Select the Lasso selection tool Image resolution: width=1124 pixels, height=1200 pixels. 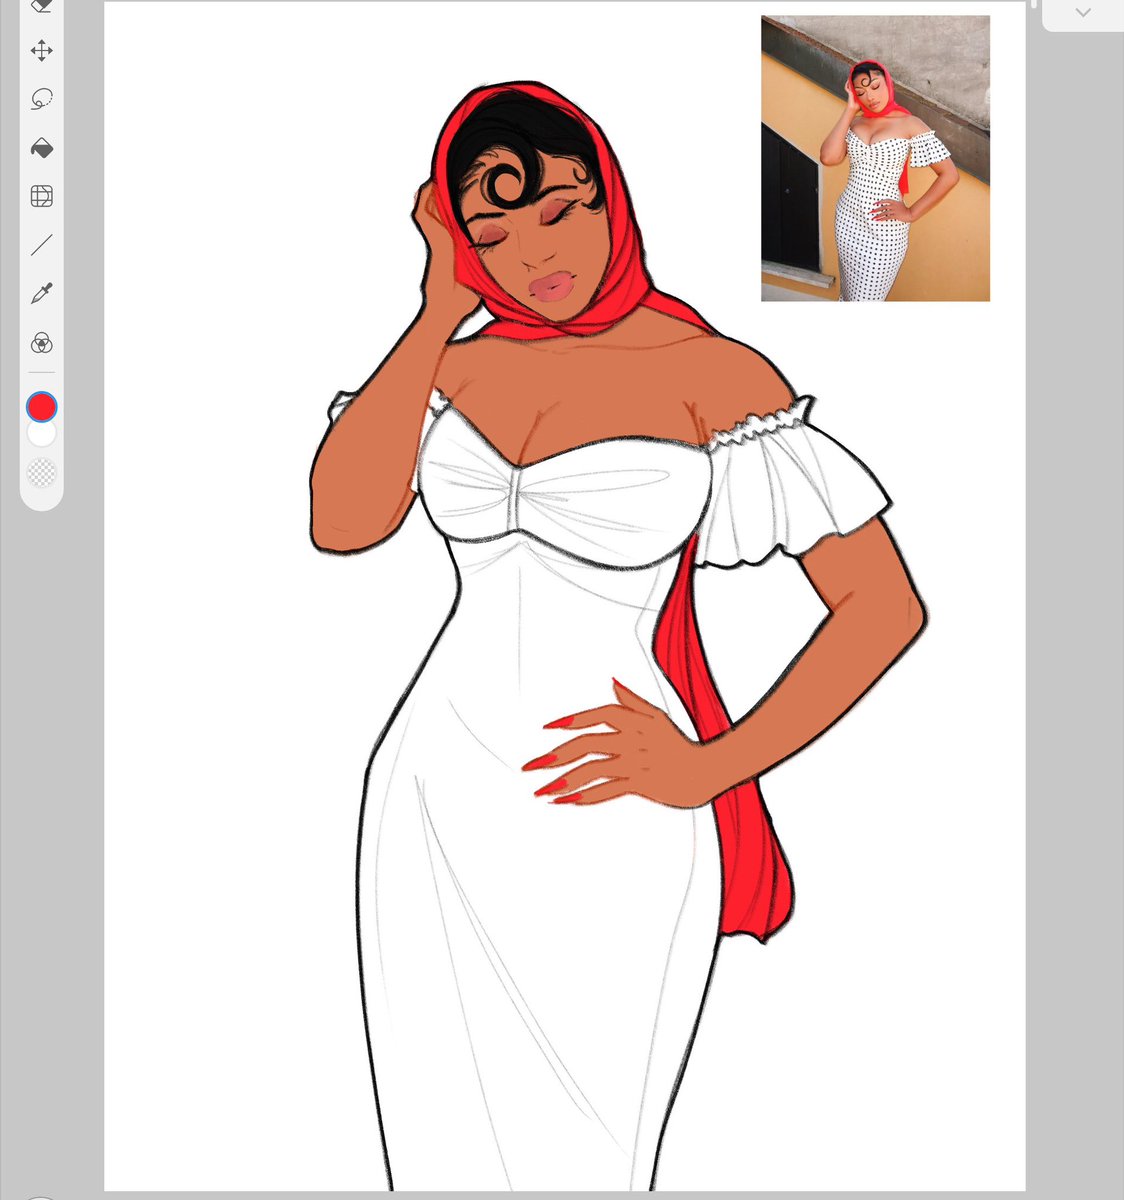point(41,99)
